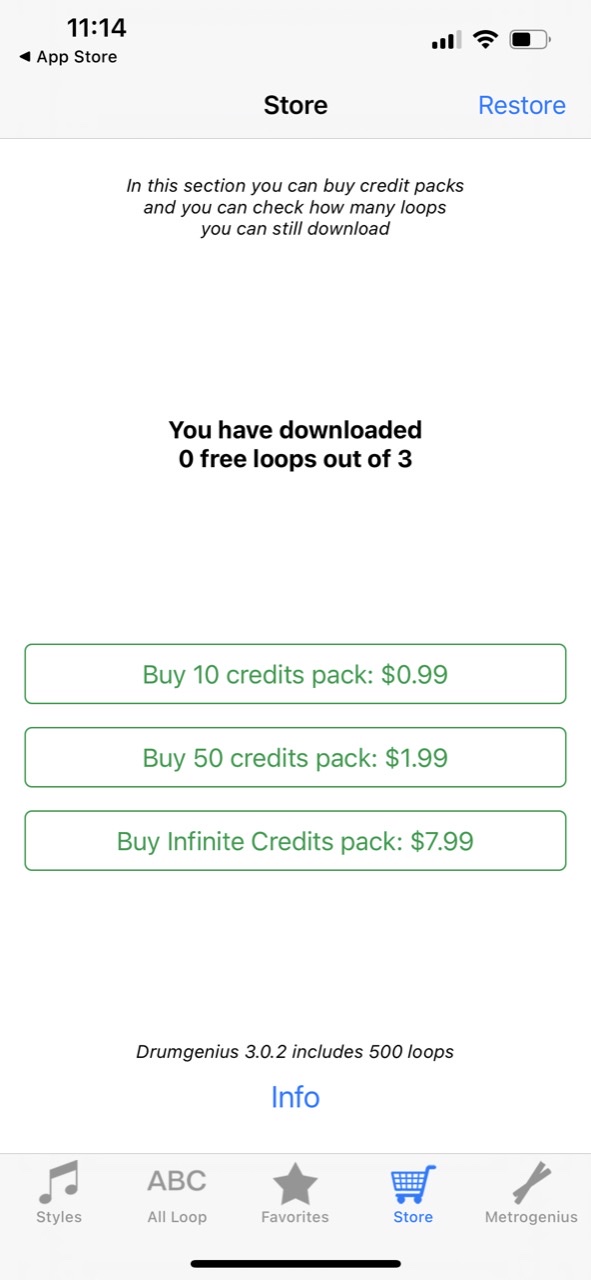Buy the 50 credits pack for $1.99
This screenshot has height=1280, width=591.
(295, 757)
